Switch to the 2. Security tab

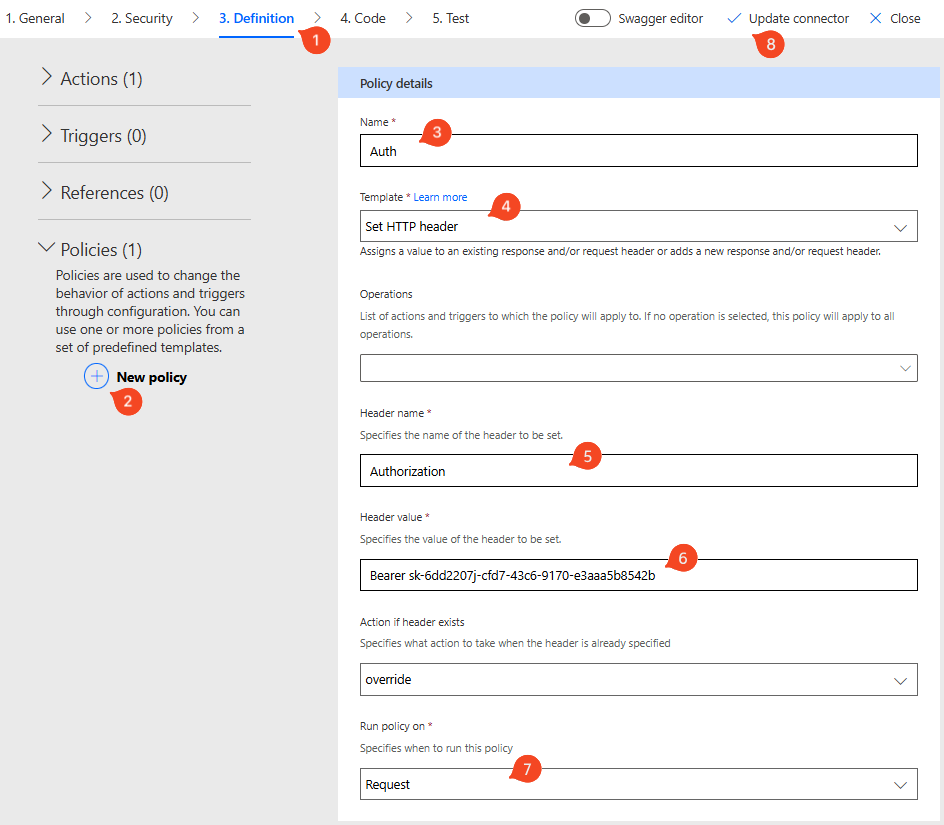141,18
